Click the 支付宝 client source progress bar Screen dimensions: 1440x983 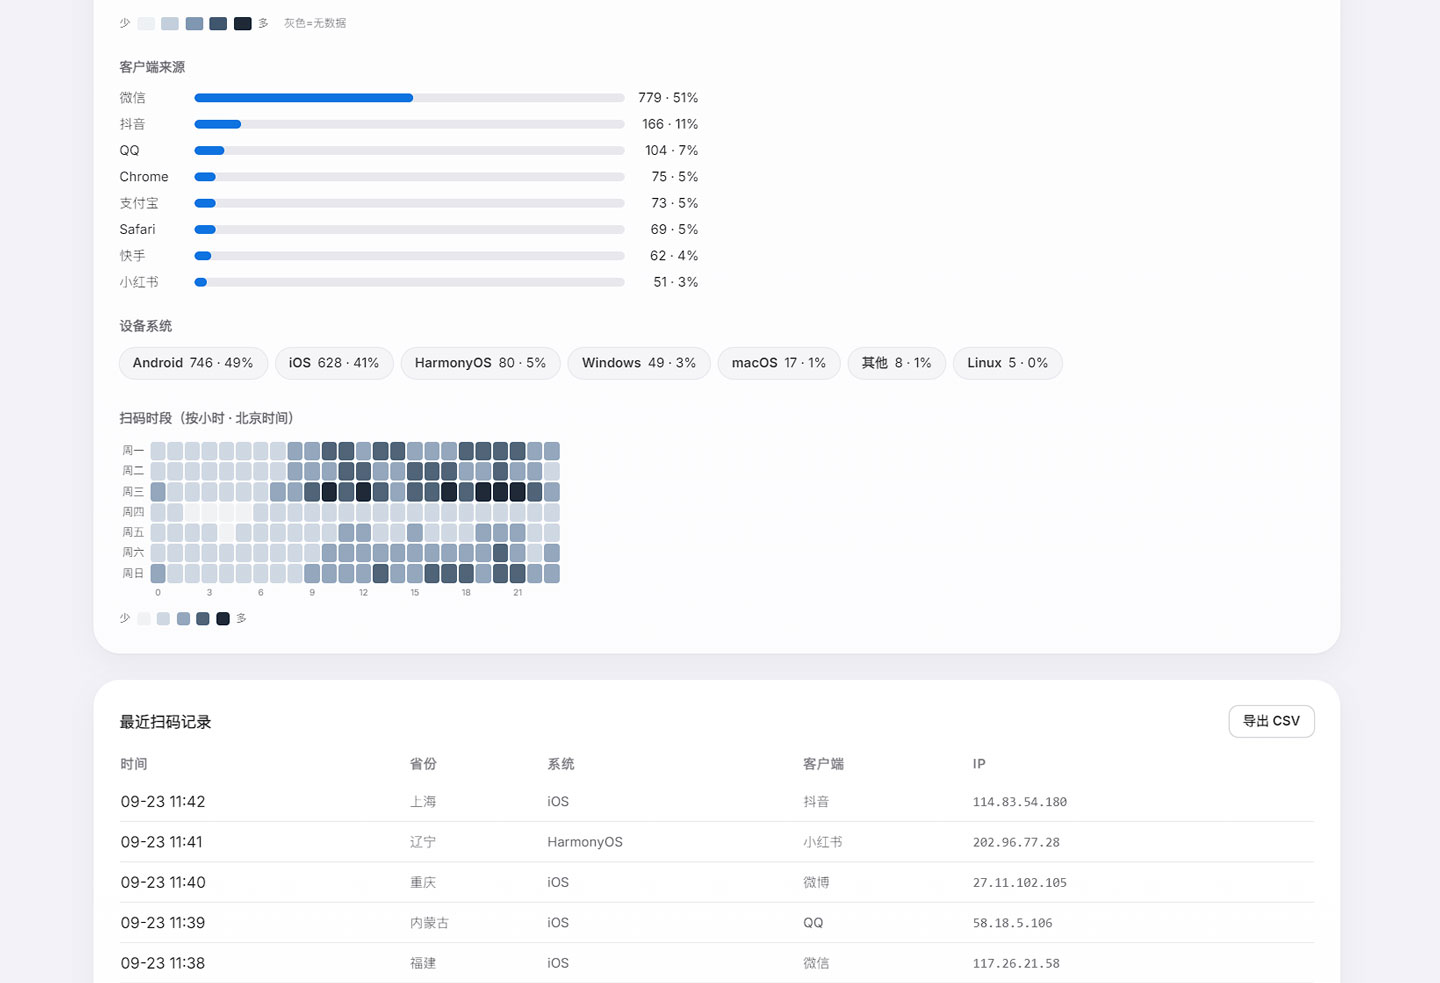(409, 203)
